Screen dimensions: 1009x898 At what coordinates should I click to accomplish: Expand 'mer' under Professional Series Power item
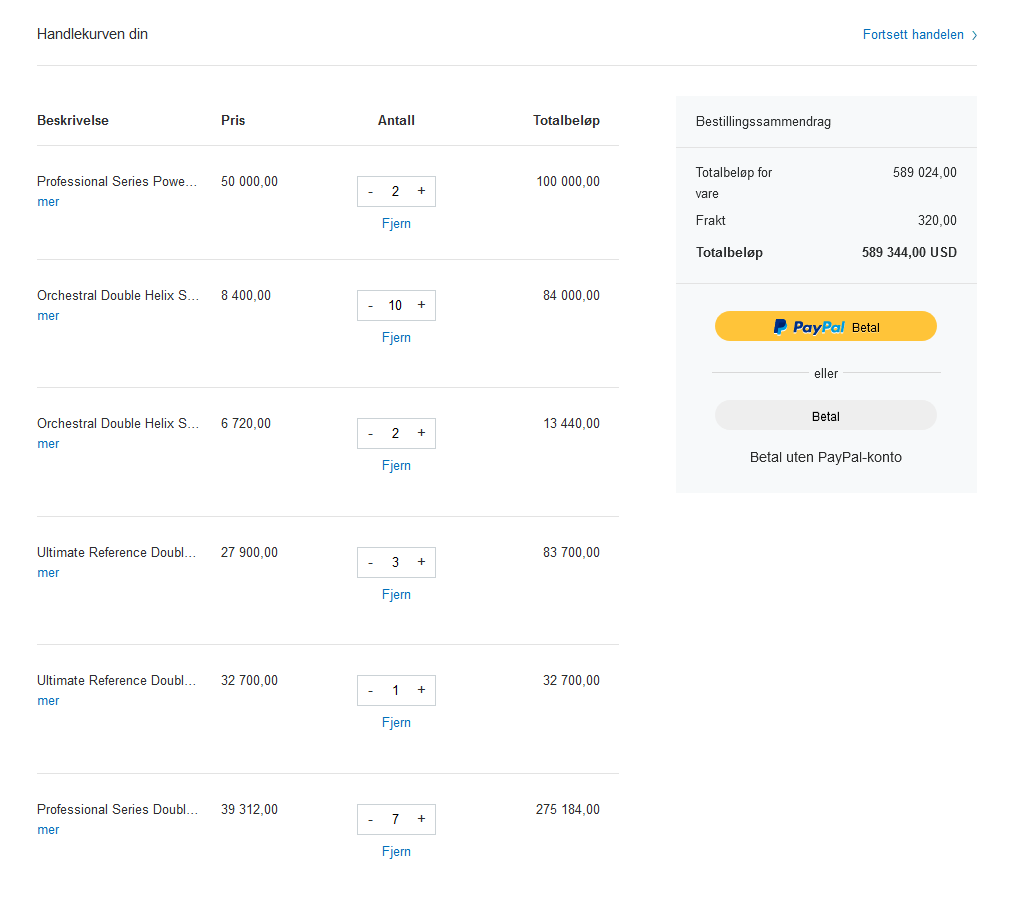point(48,202)
